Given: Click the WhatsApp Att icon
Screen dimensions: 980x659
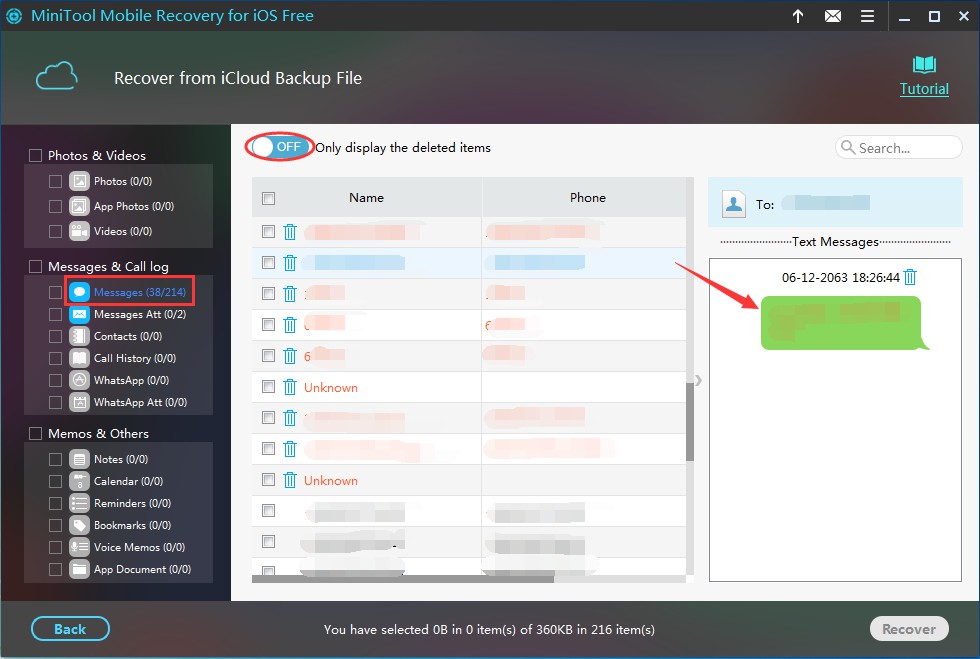Looking at the screenshot, I should pyautogui.click(x=79, y=402).
